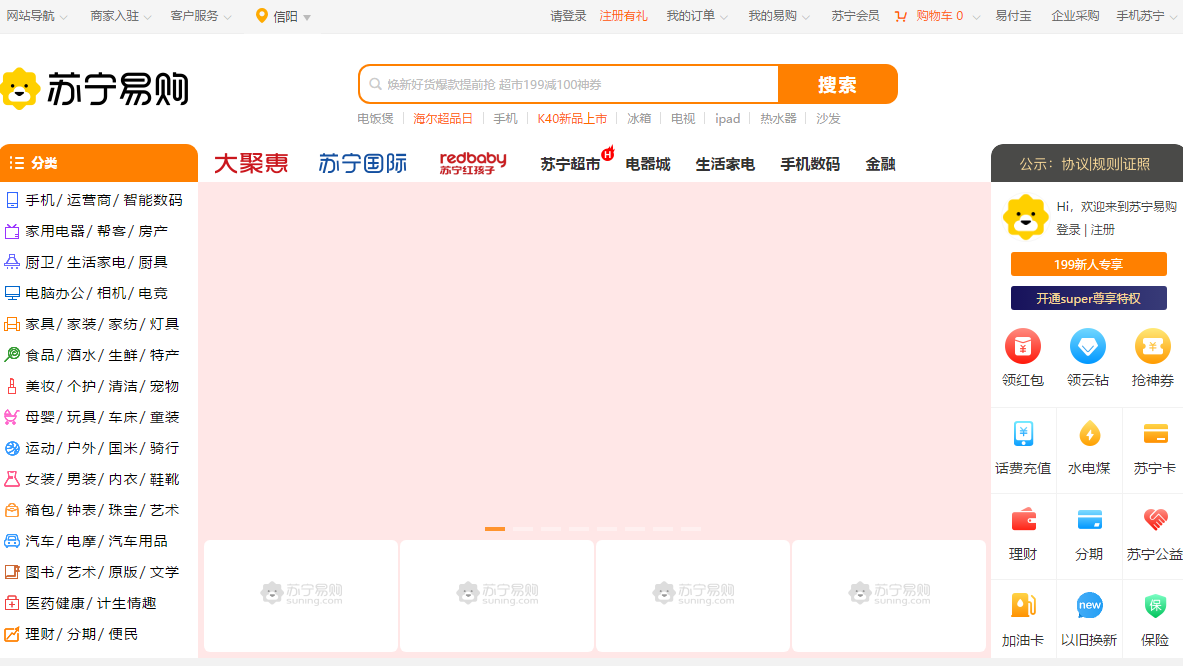Screen dimensions: 1183x666
Task: Open the 生活家电 tab
Action: point(725,164)
